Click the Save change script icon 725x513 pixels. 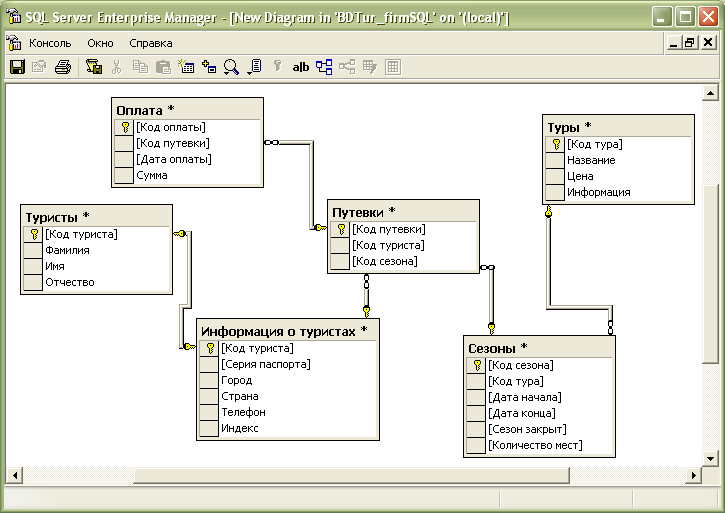[94, 67]
